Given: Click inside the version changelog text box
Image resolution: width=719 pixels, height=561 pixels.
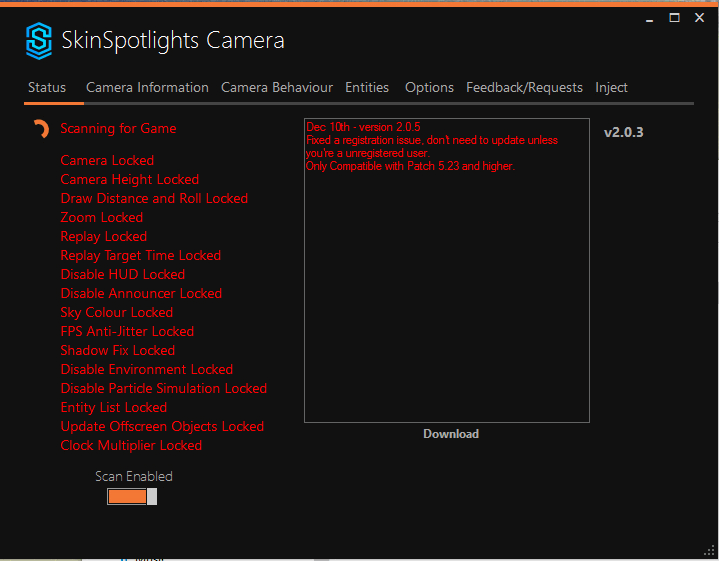Looking at the screenshot, I should click(447, 271).
